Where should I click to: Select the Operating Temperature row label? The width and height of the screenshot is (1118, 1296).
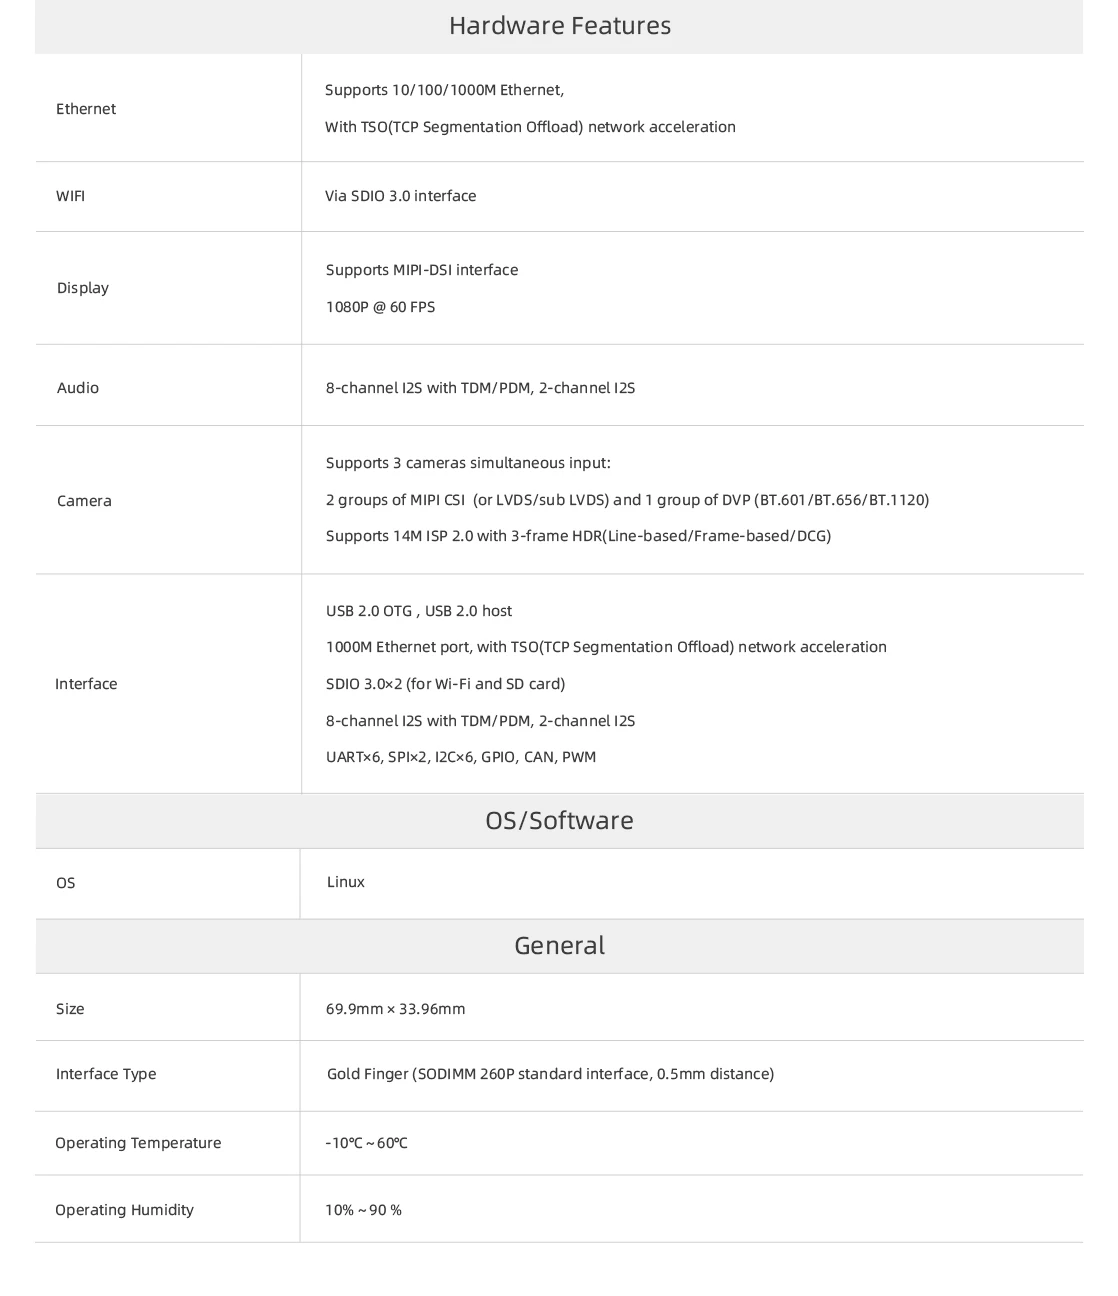pyautogui.click(x=138, y=1143)
